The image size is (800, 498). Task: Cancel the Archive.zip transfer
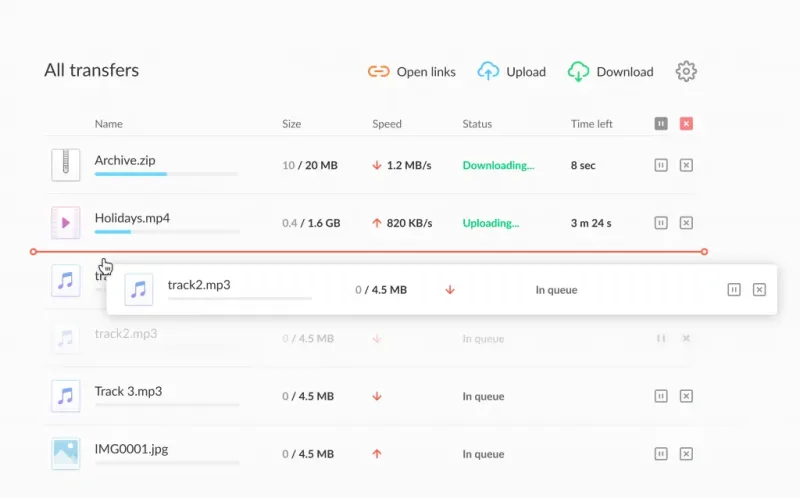click(686, 165)
